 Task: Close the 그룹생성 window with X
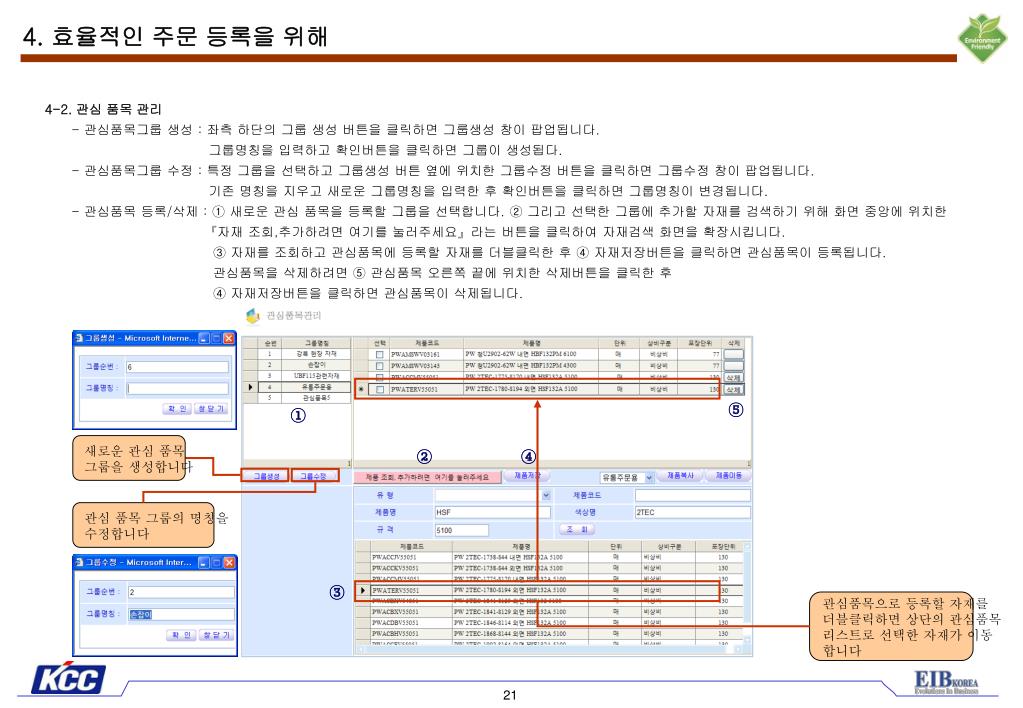click(x=228, y=338)
